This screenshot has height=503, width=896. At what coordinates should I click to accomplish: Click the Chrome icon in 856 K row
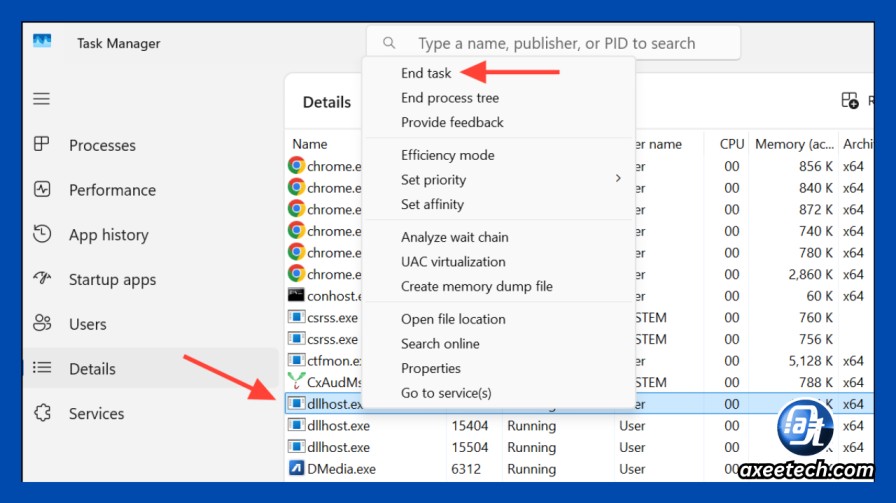tap(296, 166)
